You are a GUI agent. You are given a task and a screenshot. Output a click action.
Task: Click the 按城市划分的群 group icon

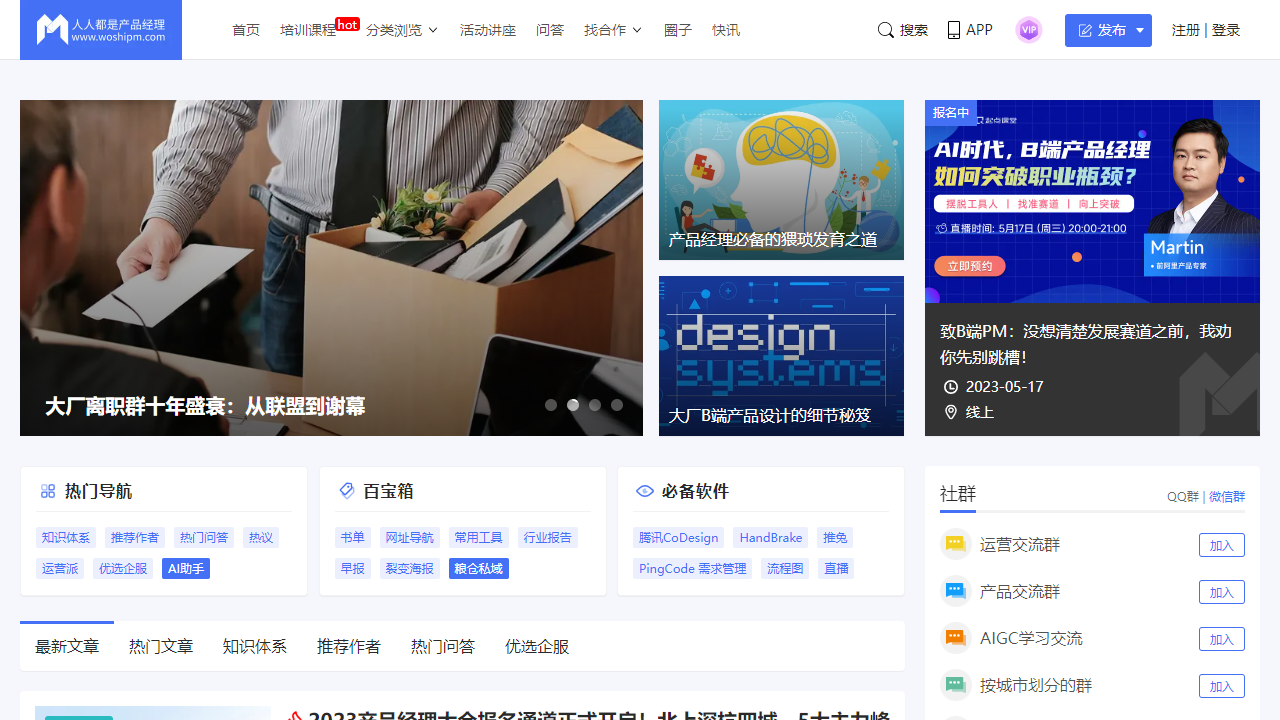click(956, 685)
